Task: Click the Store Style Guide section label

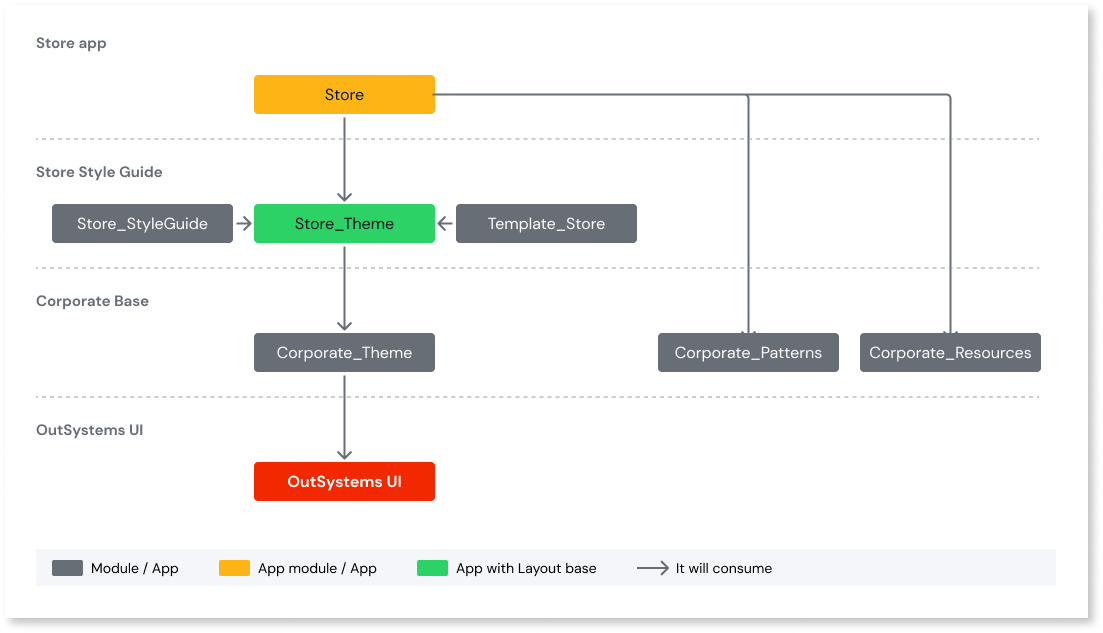Action: coord(99,172)
